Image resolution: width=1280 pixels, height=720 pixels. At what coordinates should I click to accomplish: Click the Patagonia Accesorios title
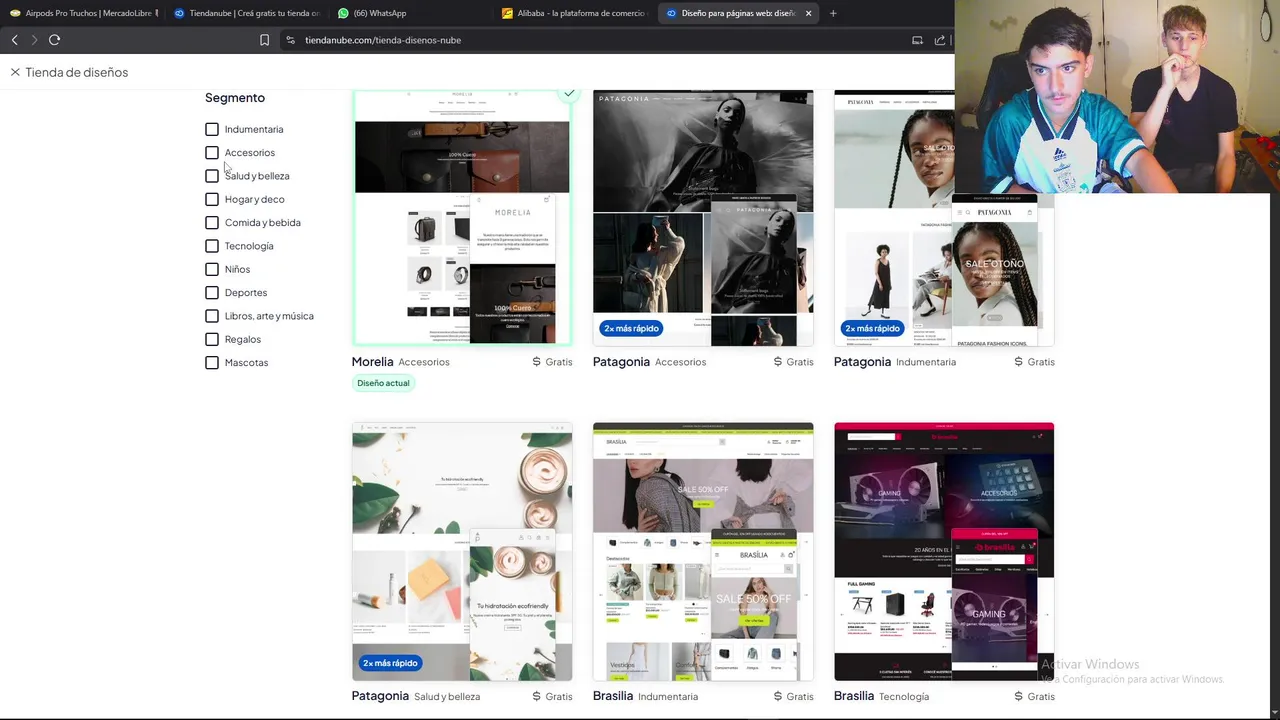click(621, 362)
